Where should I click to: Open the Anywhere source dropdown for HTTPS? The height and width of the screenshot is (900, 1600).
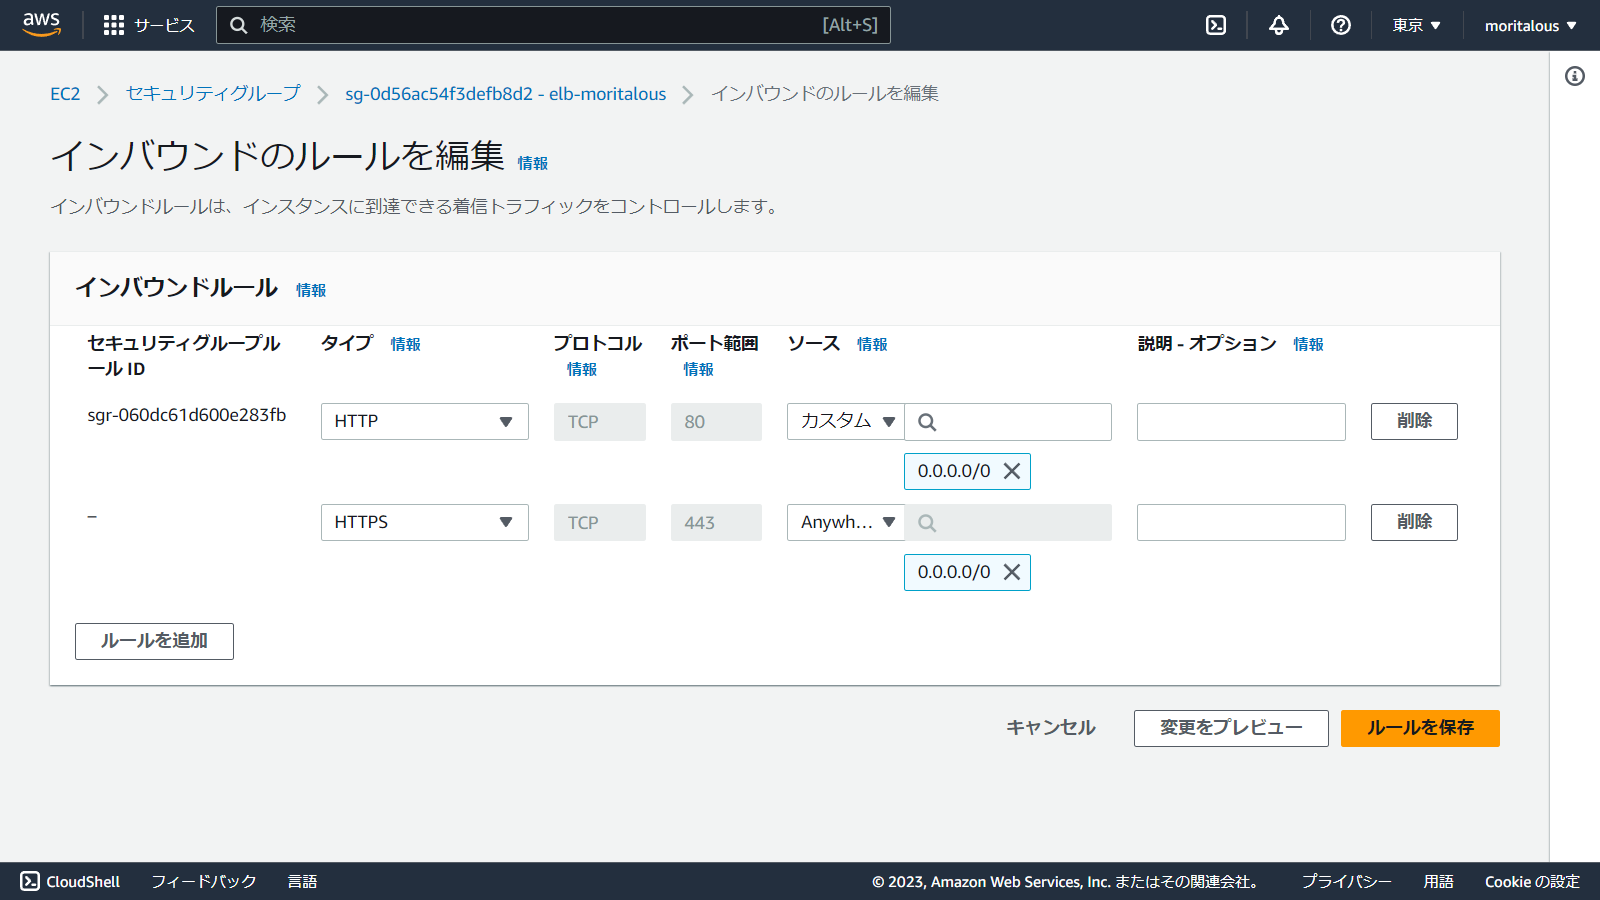[x=844, y=522]
